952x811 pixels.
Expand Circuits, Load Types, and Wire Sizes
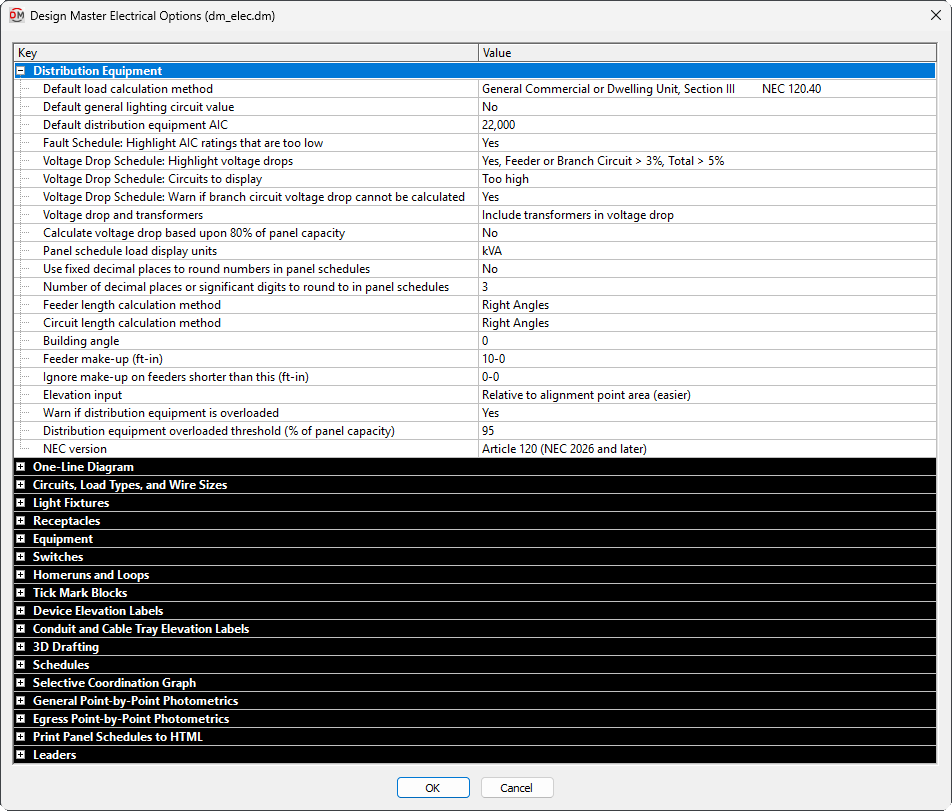[x=21, y=485]
